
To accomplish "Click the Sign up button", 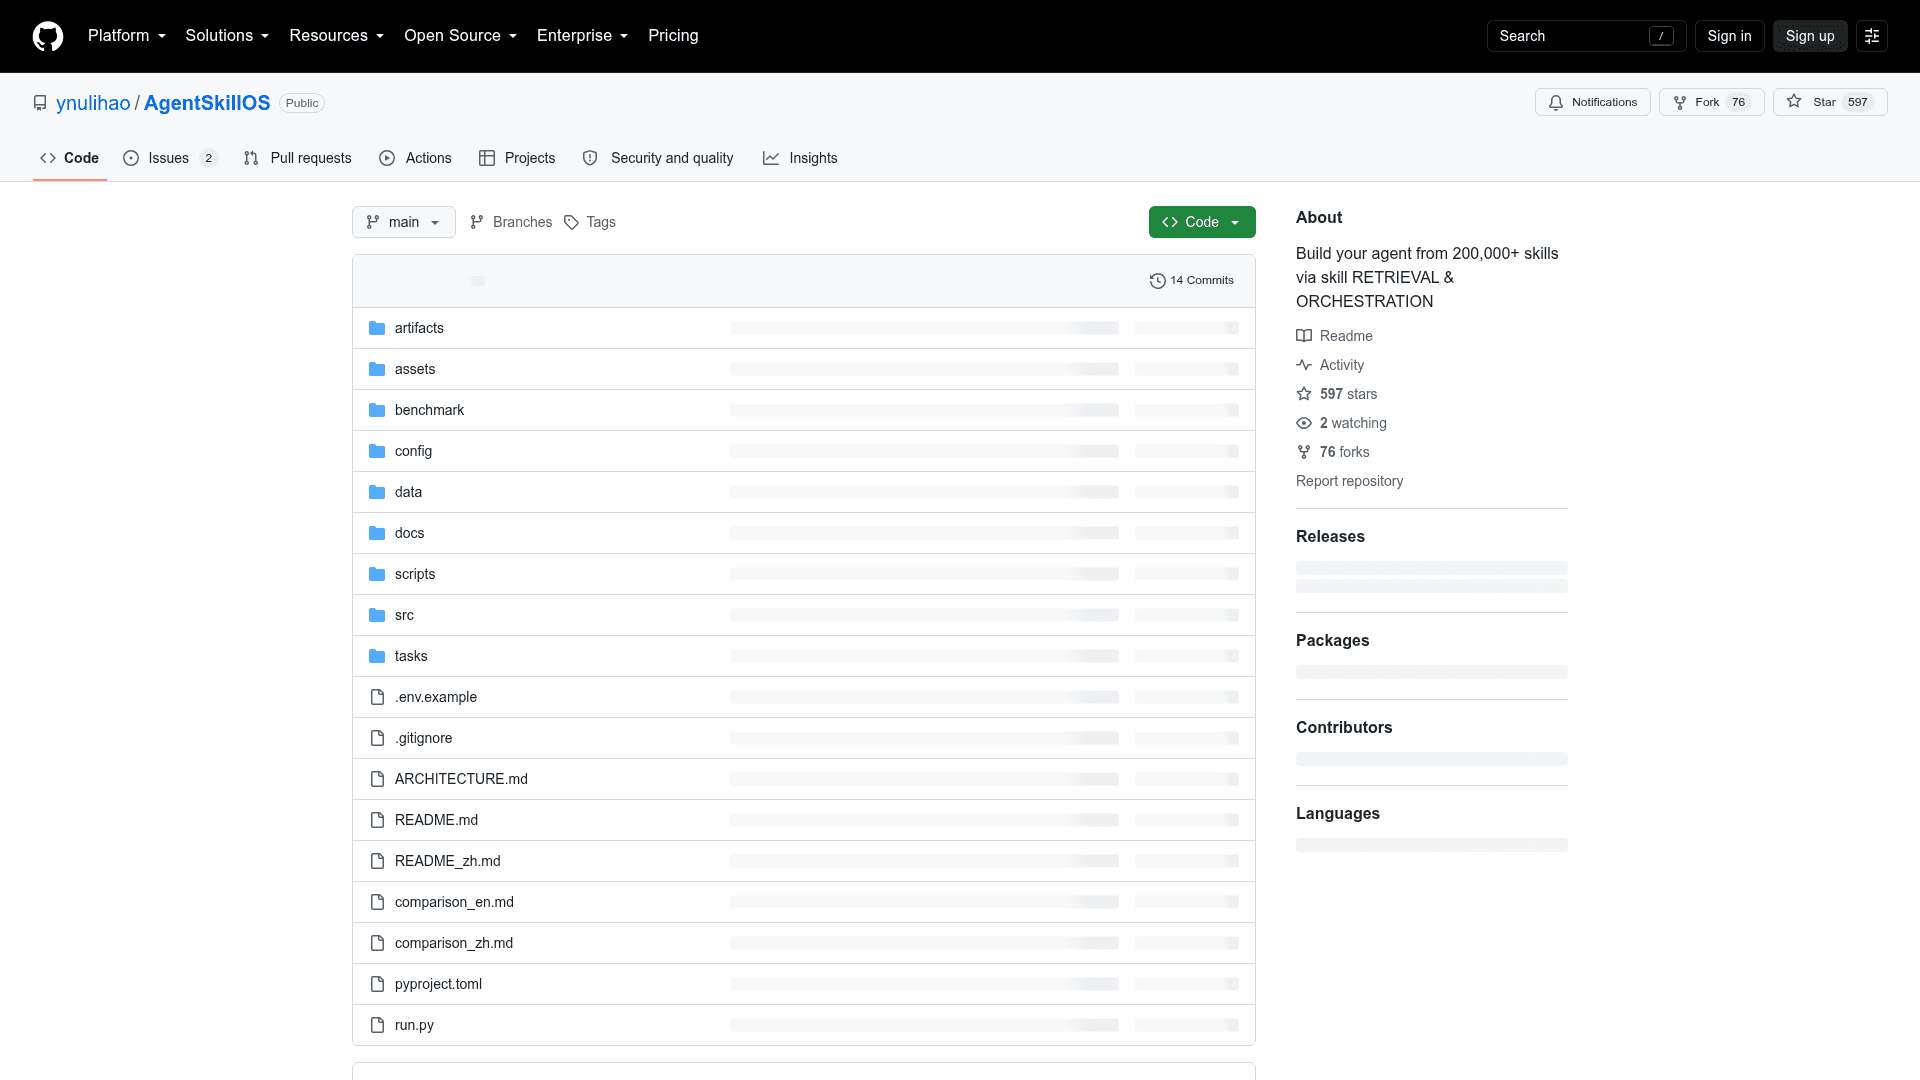I will 1810,36.
